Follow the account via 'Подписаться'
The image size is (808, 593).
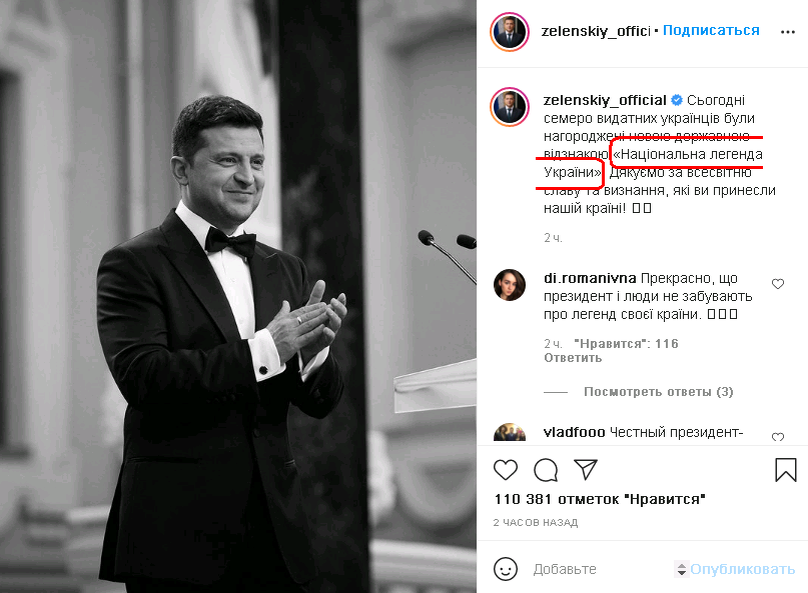pyautogui.click(x=712, y=31)
